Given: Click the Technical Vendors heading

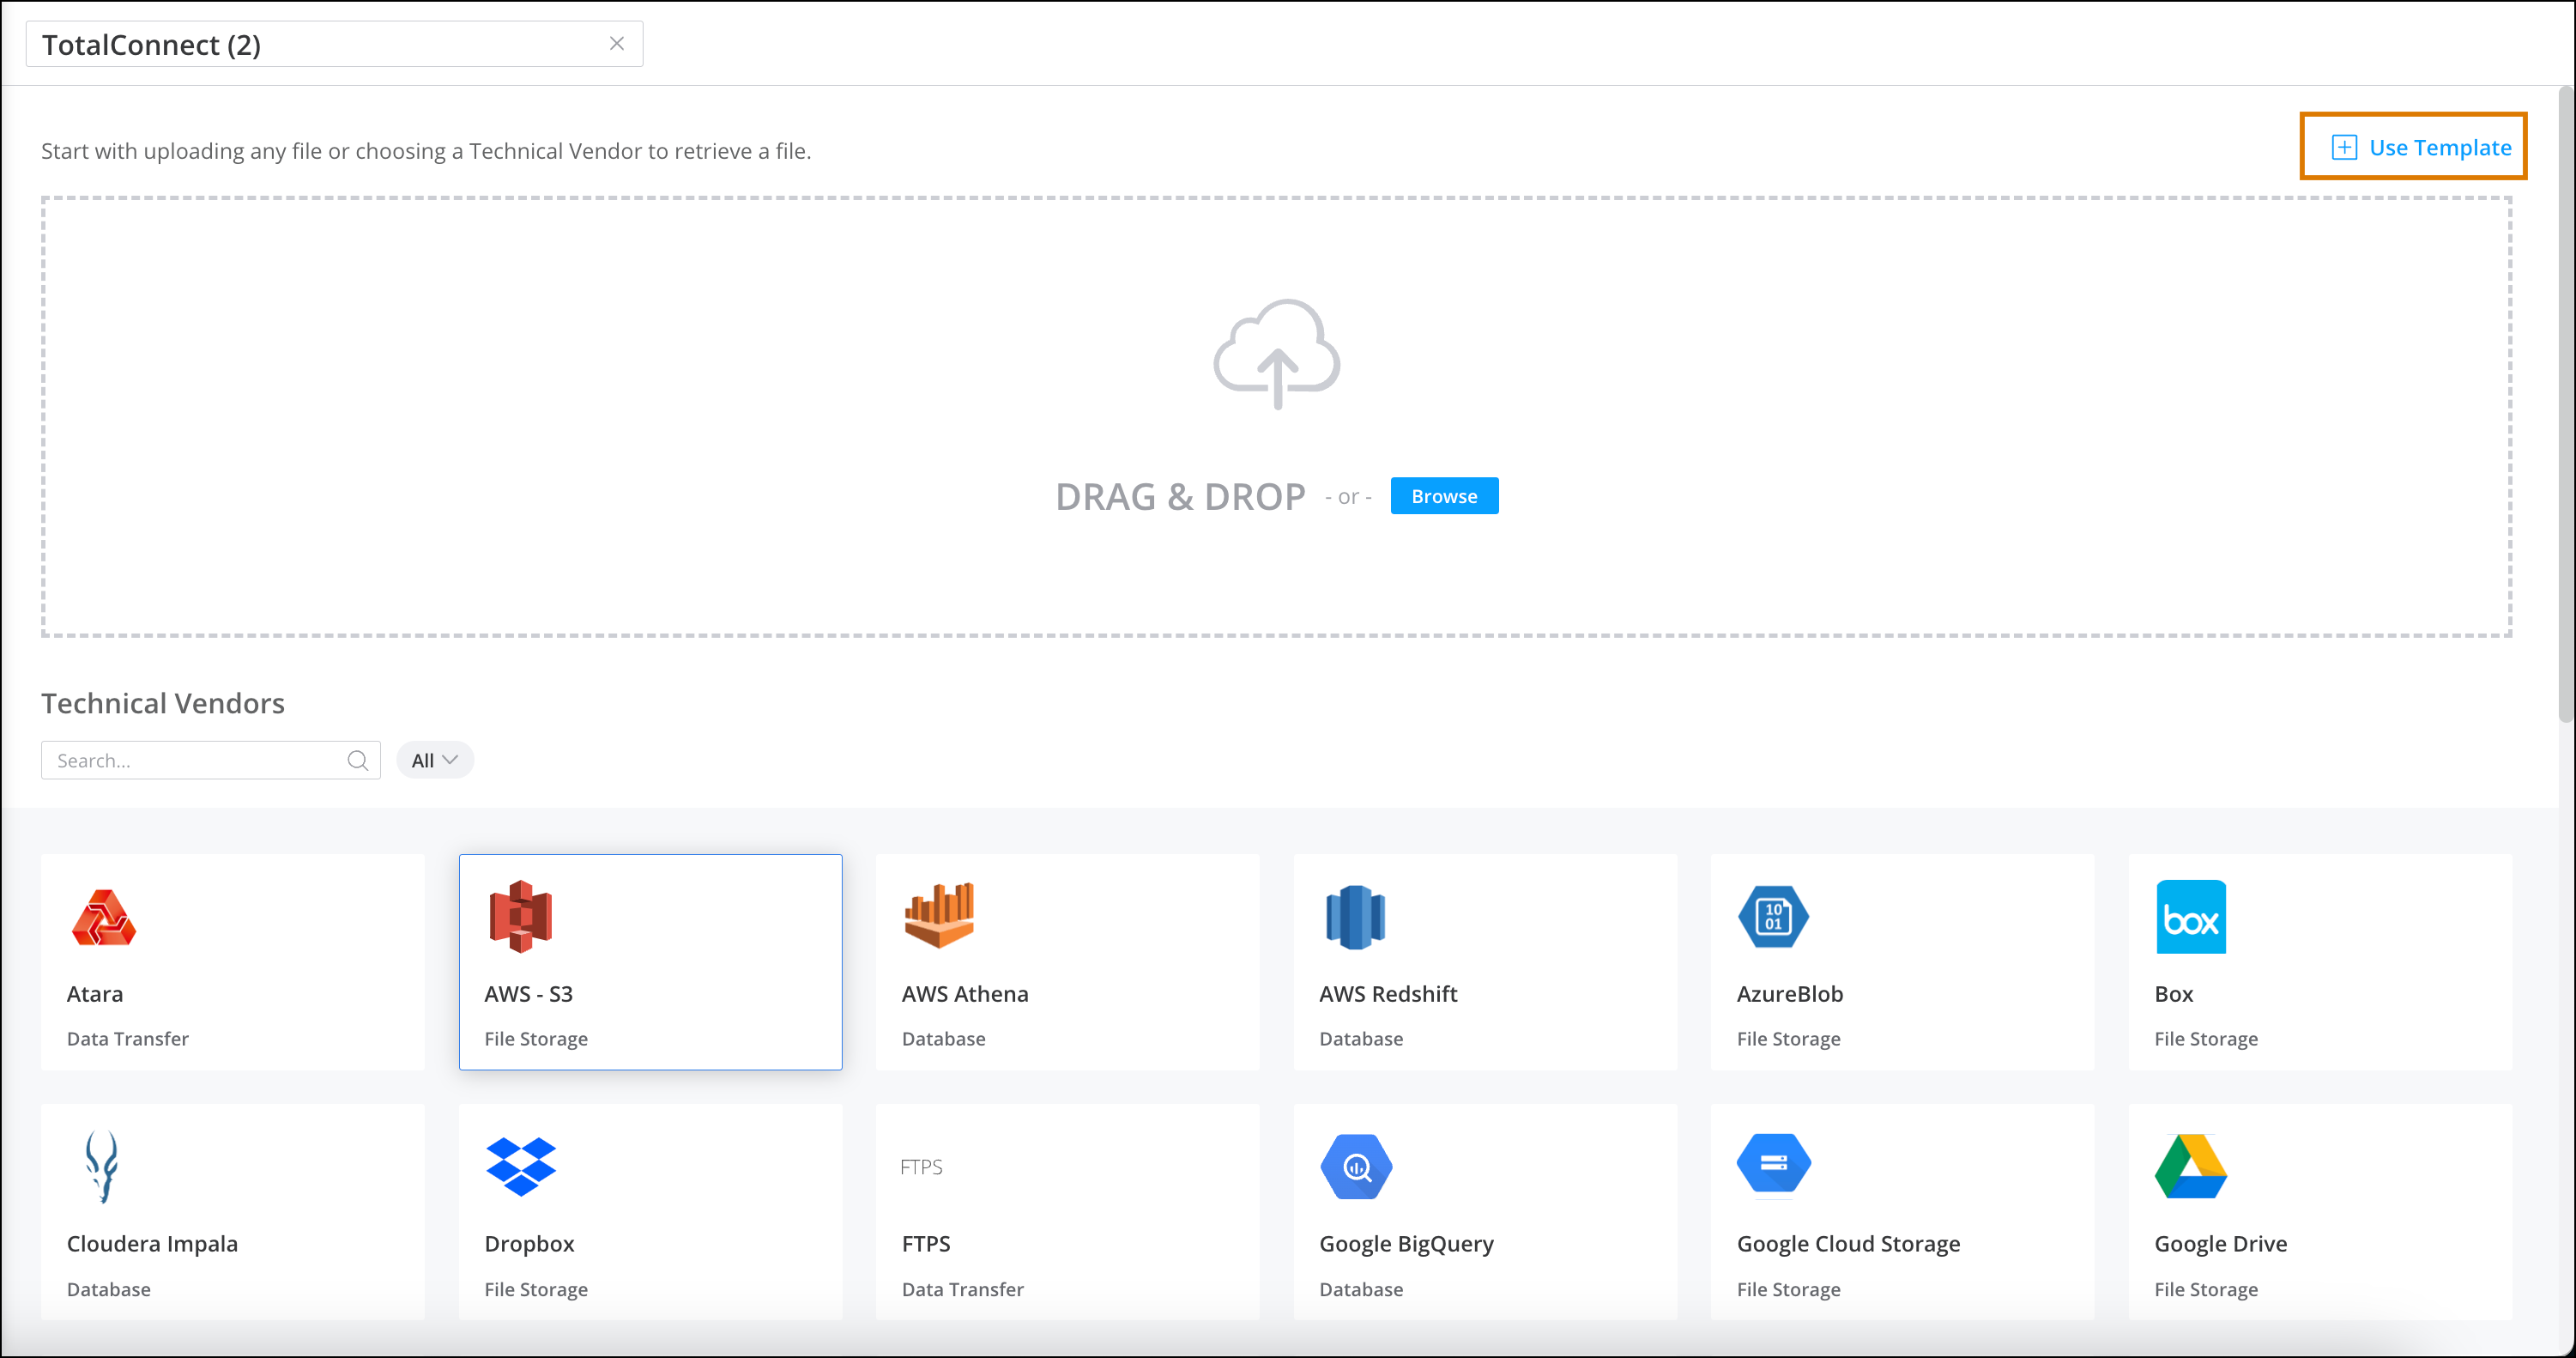Looking at the screenshot, I should (163, 703).
